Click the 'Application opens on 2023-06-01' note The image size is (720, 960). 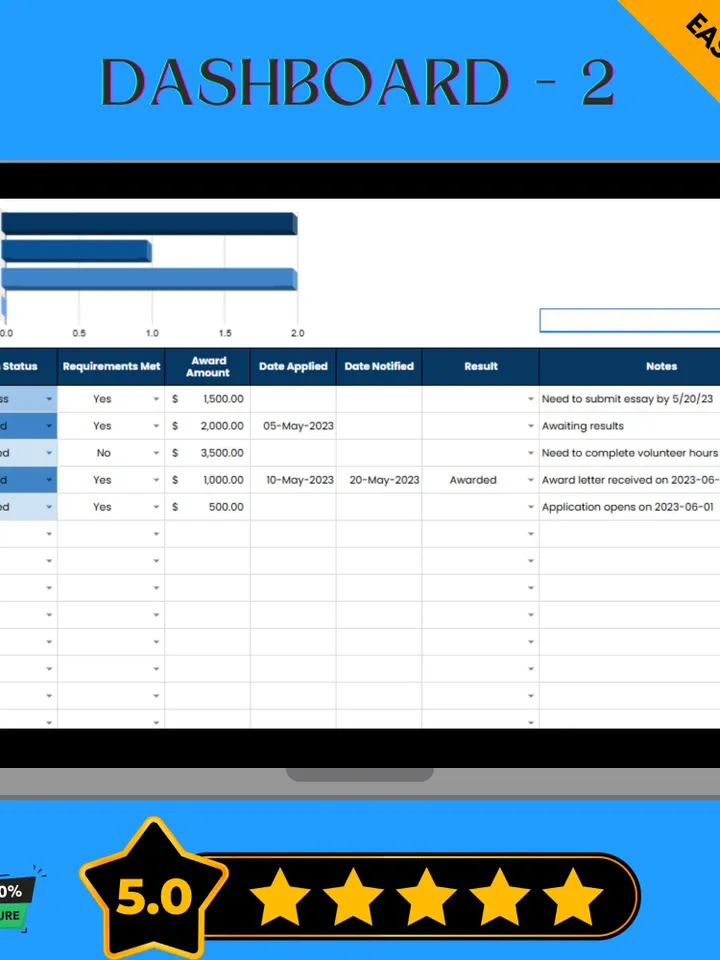point(628,507)
